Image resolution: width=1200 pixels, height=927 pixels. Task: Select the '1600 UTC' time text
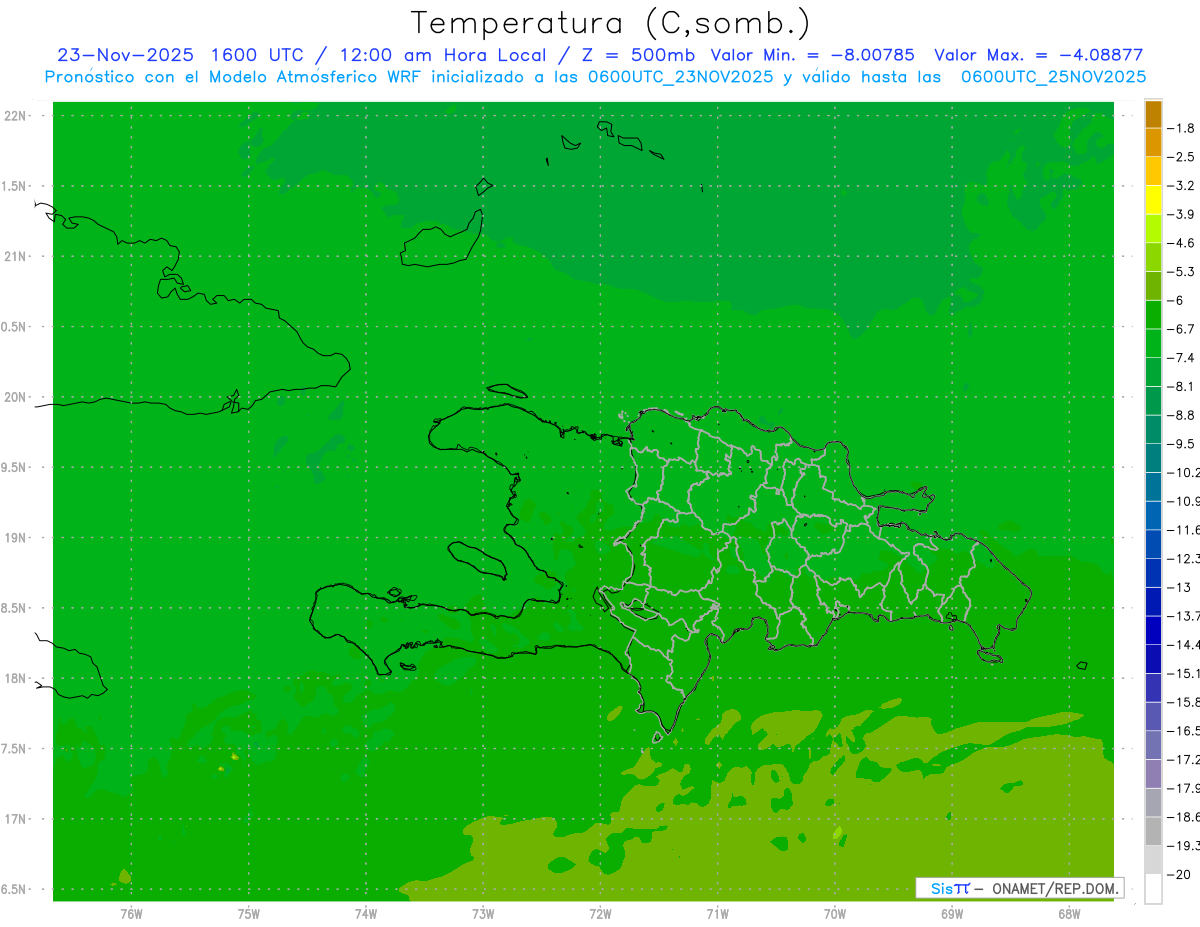coord(257,55)
